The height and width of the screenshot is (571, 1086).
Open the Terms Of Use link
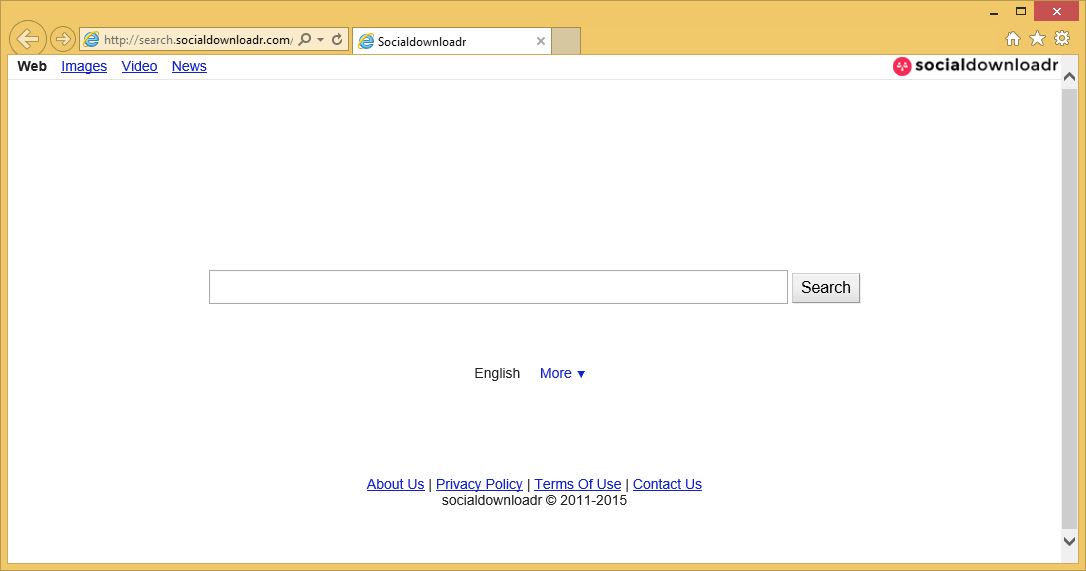(578, 484)
